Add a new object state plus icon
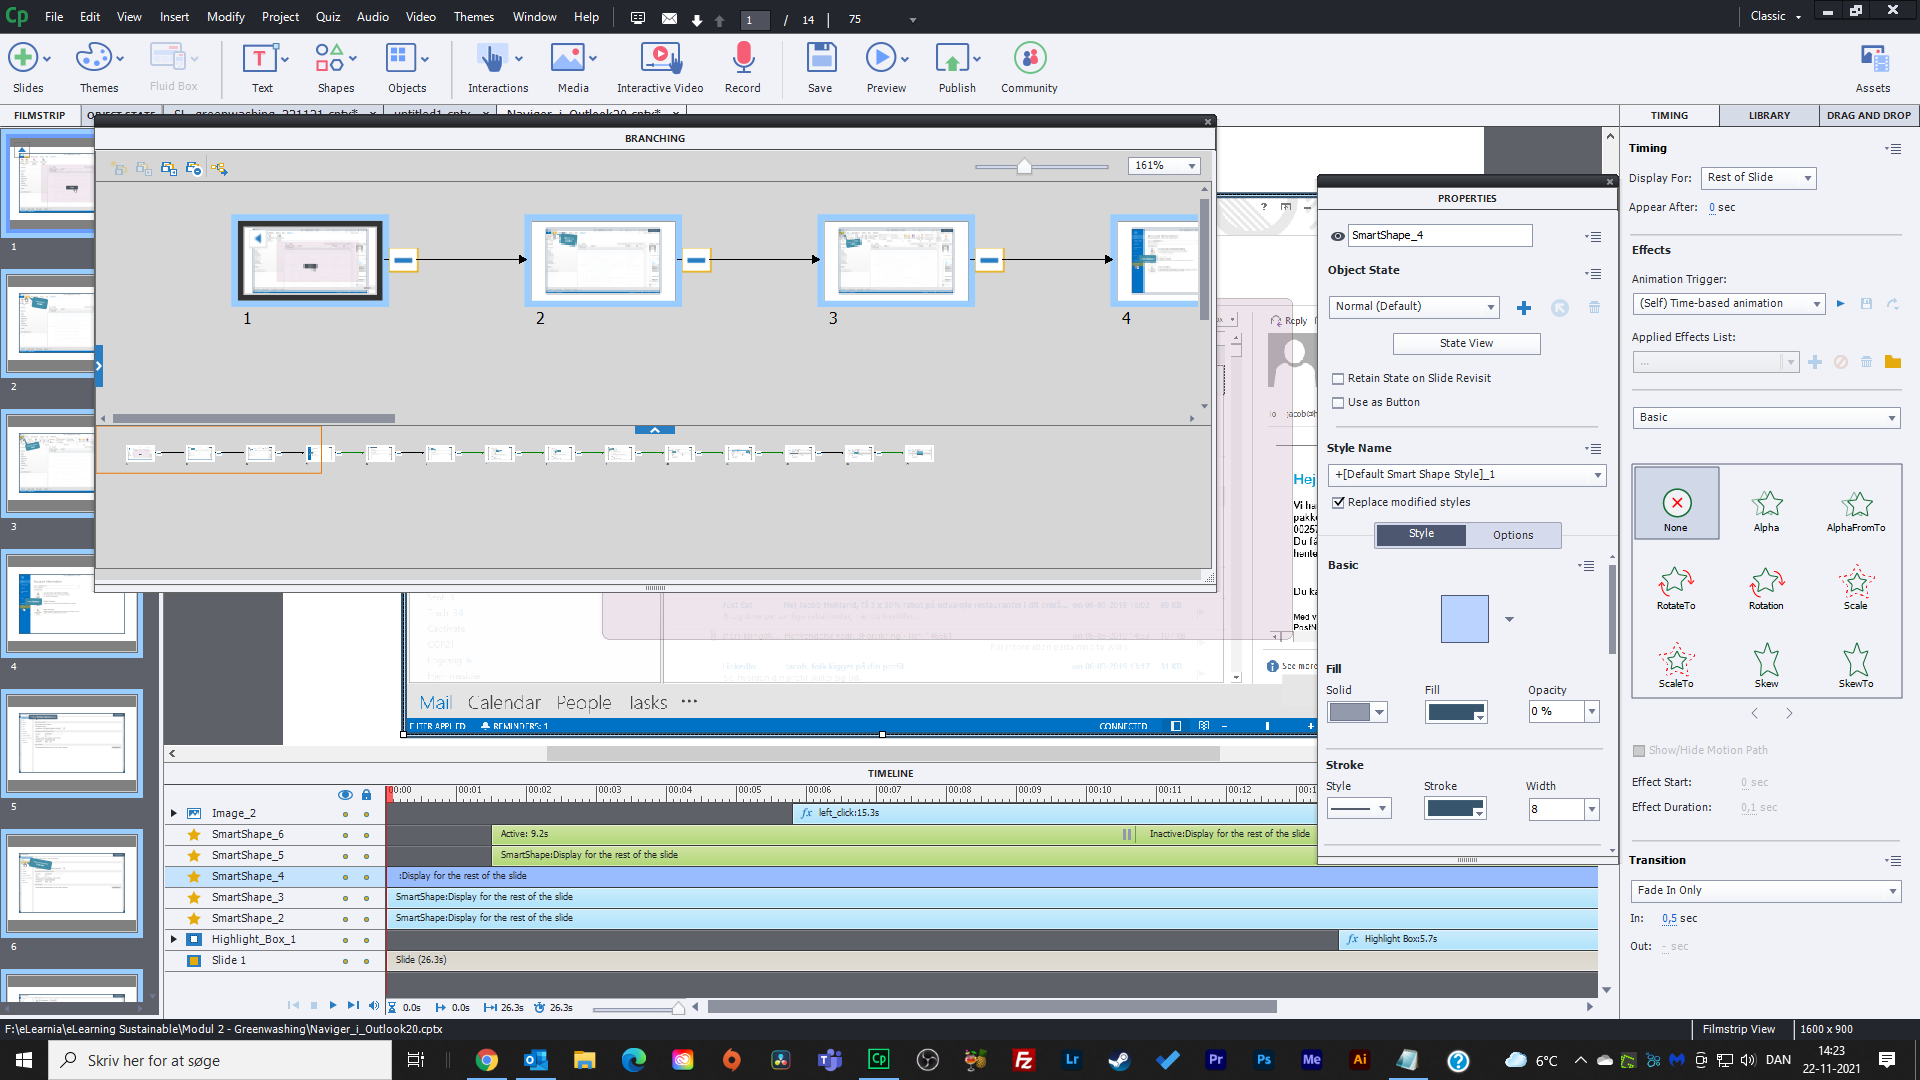 pyautogui.click(x=1523, y=308)
